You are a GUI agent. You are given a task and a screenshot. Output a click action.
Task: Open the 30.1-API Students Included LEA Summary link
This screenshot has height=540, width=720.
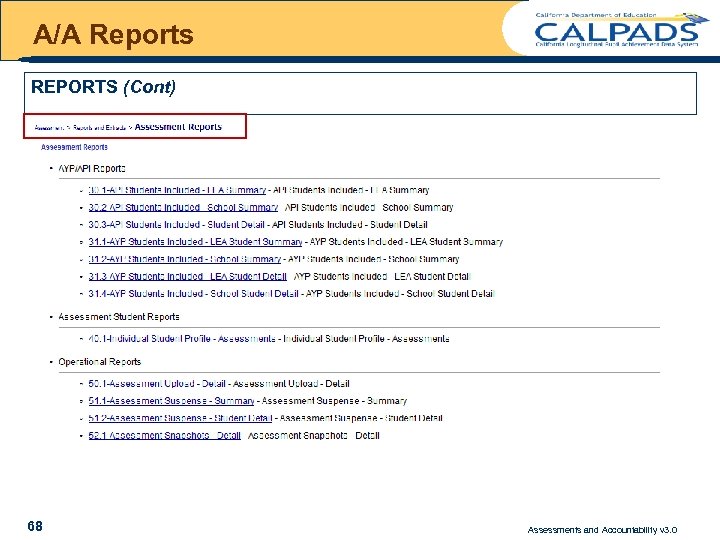177,190
